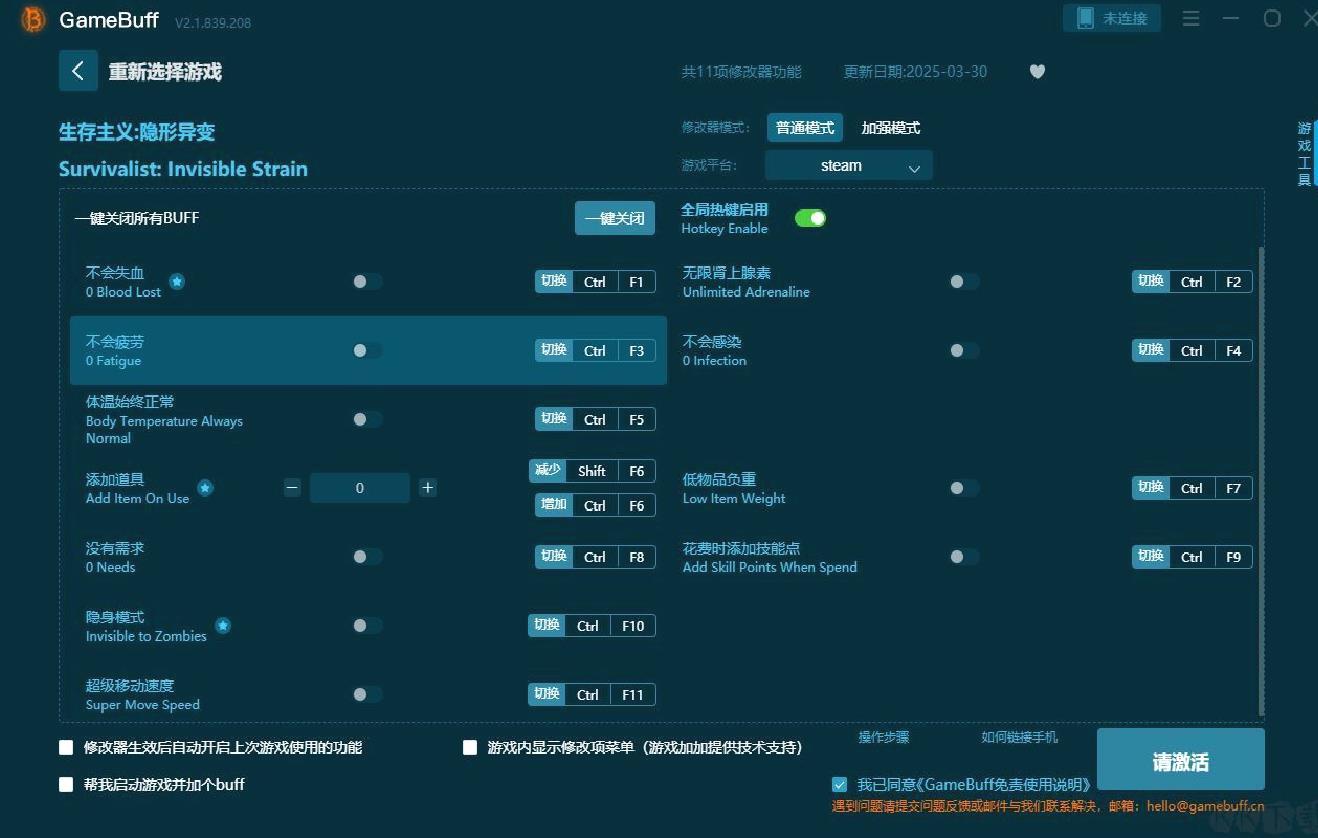This screenshot has height=838, width=1318.
Task: Click the F10 hotkey key box
Action: click(x=633, y=626)
